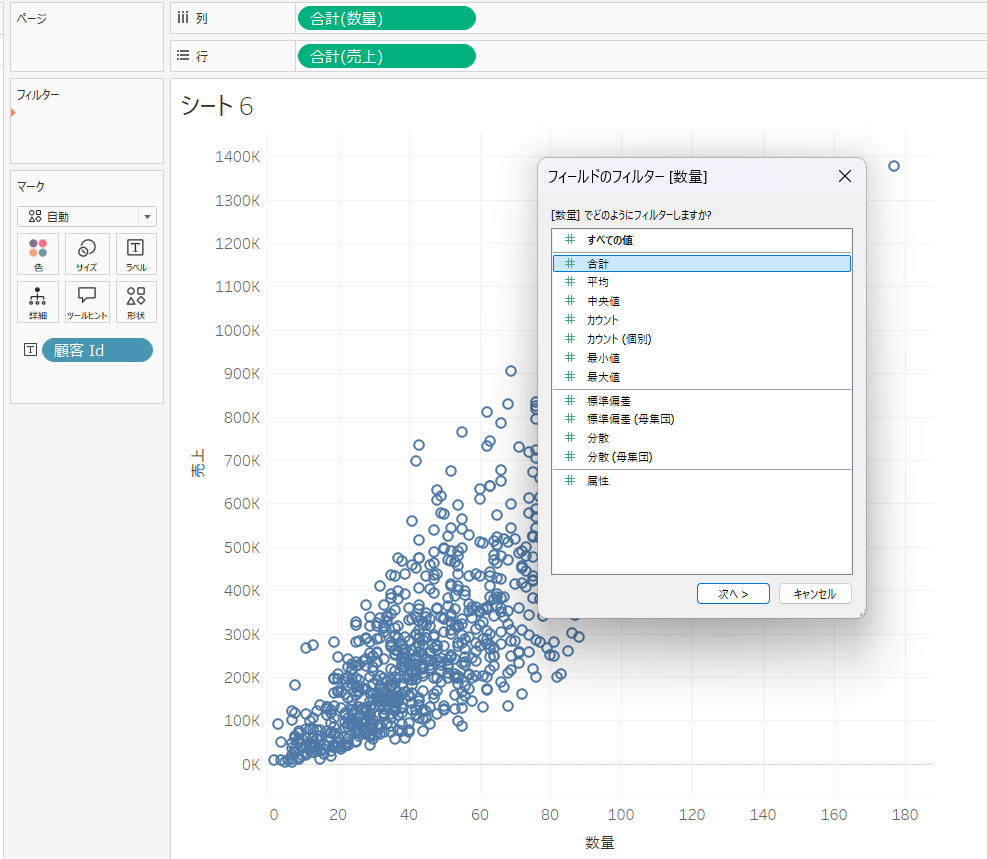Click the シート 6 sheet title
The height and width of the screenshot is (859, 987).
click(217, 106)
